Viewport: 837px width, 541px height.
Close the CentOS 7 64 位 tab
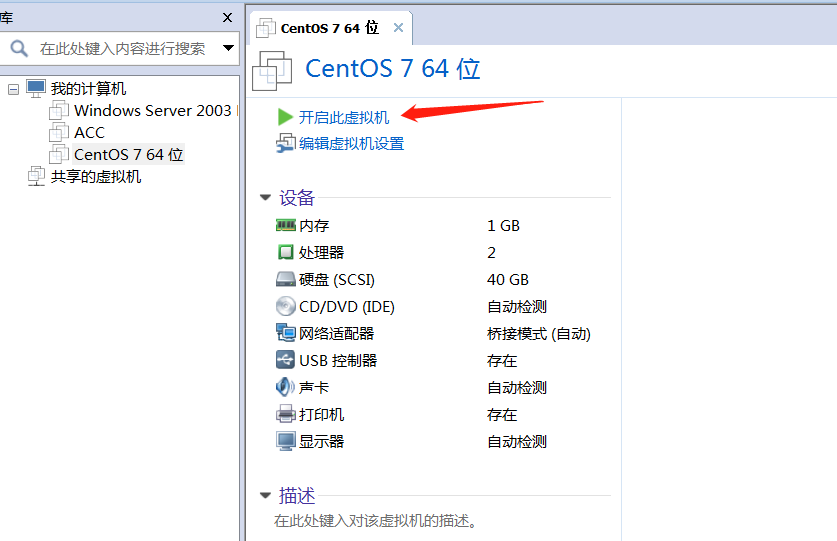tap(398, 28)
